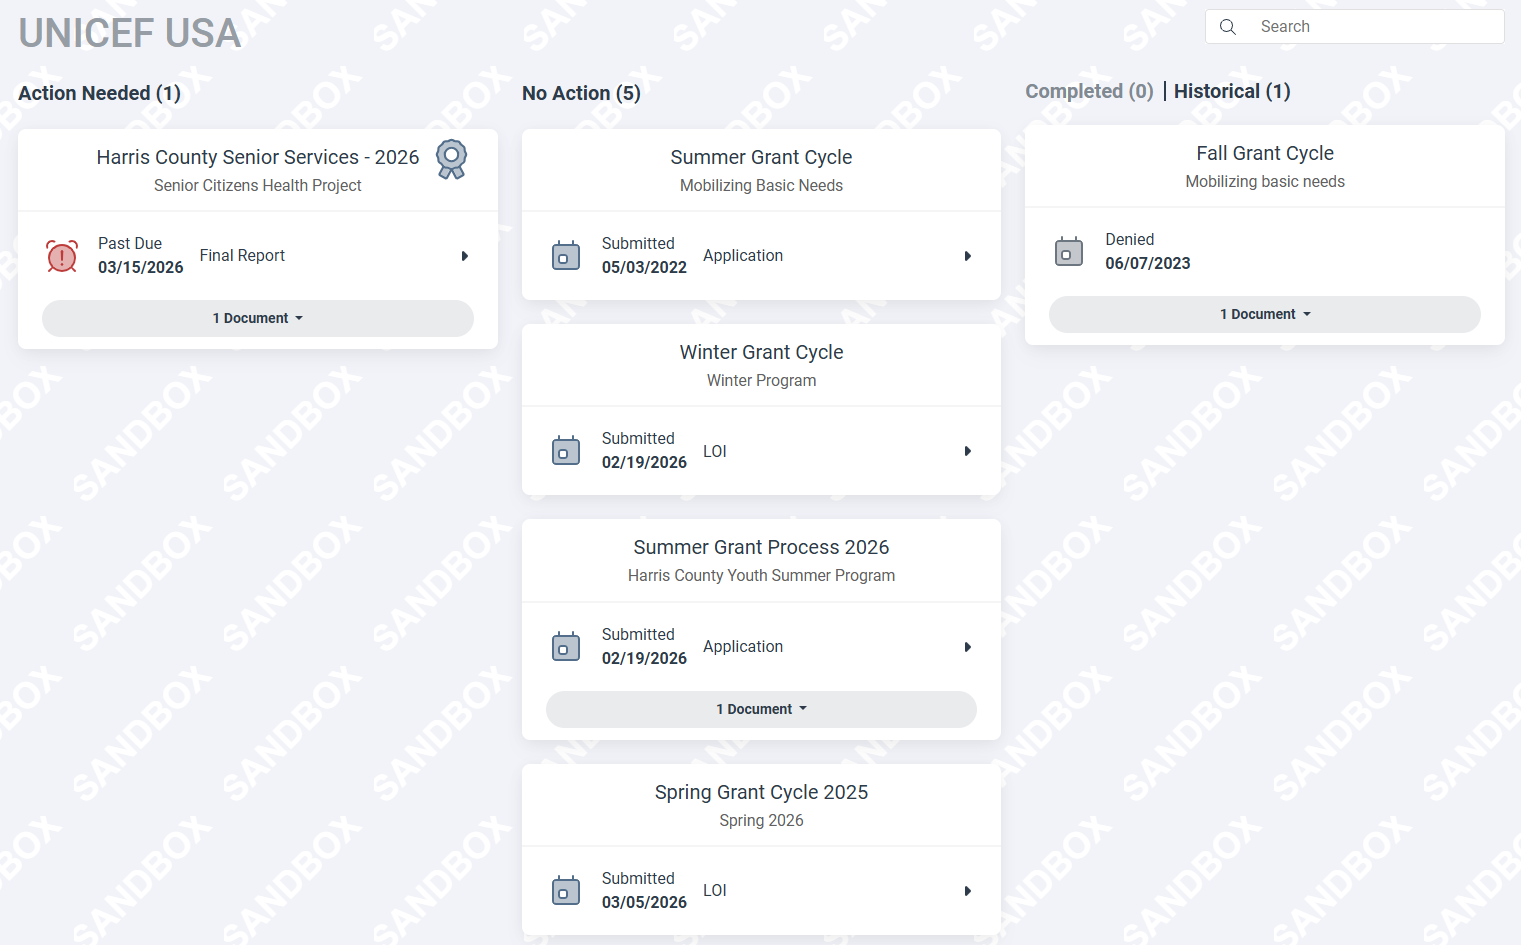Open LOI under Winter Grant Cycle
Viewport: 1521px width, 945px height.
tap(715, 451)
